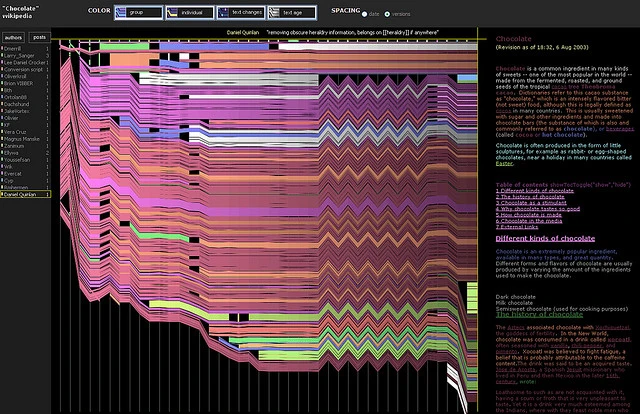
Task: Open the authors tab
Action: coord(13,38)
